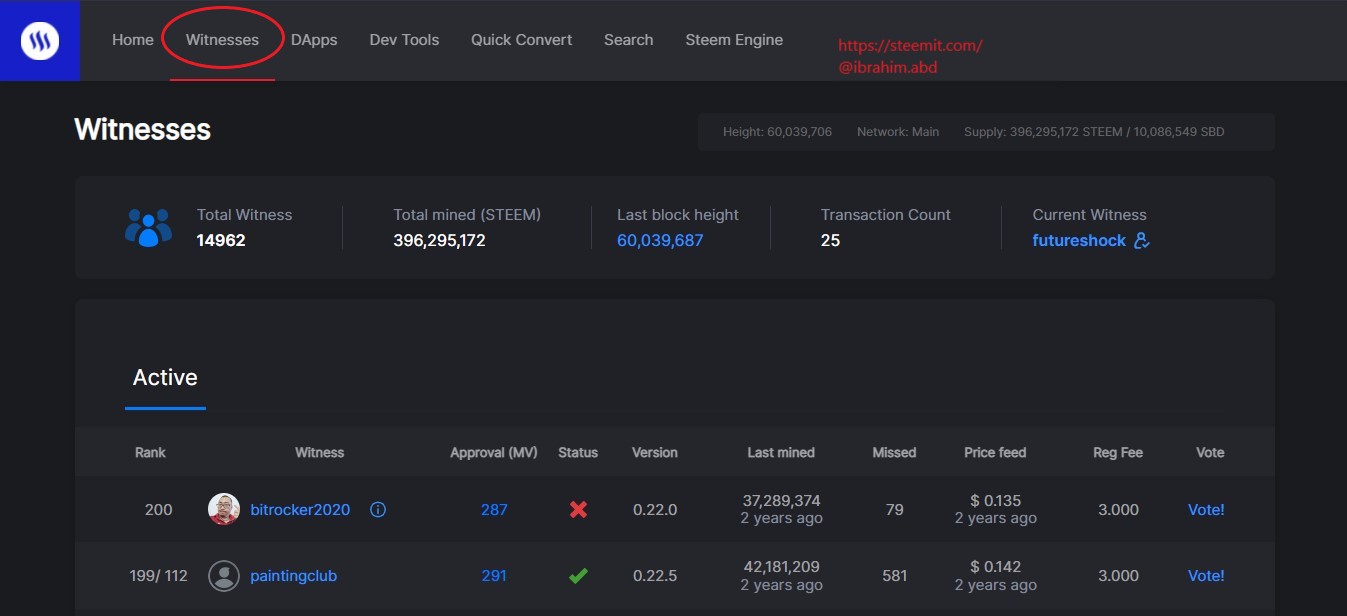Screen dimensions: 1347x616
Task: Click the Vote column header
Action: pyautogui.click(x=1210, y=453)
